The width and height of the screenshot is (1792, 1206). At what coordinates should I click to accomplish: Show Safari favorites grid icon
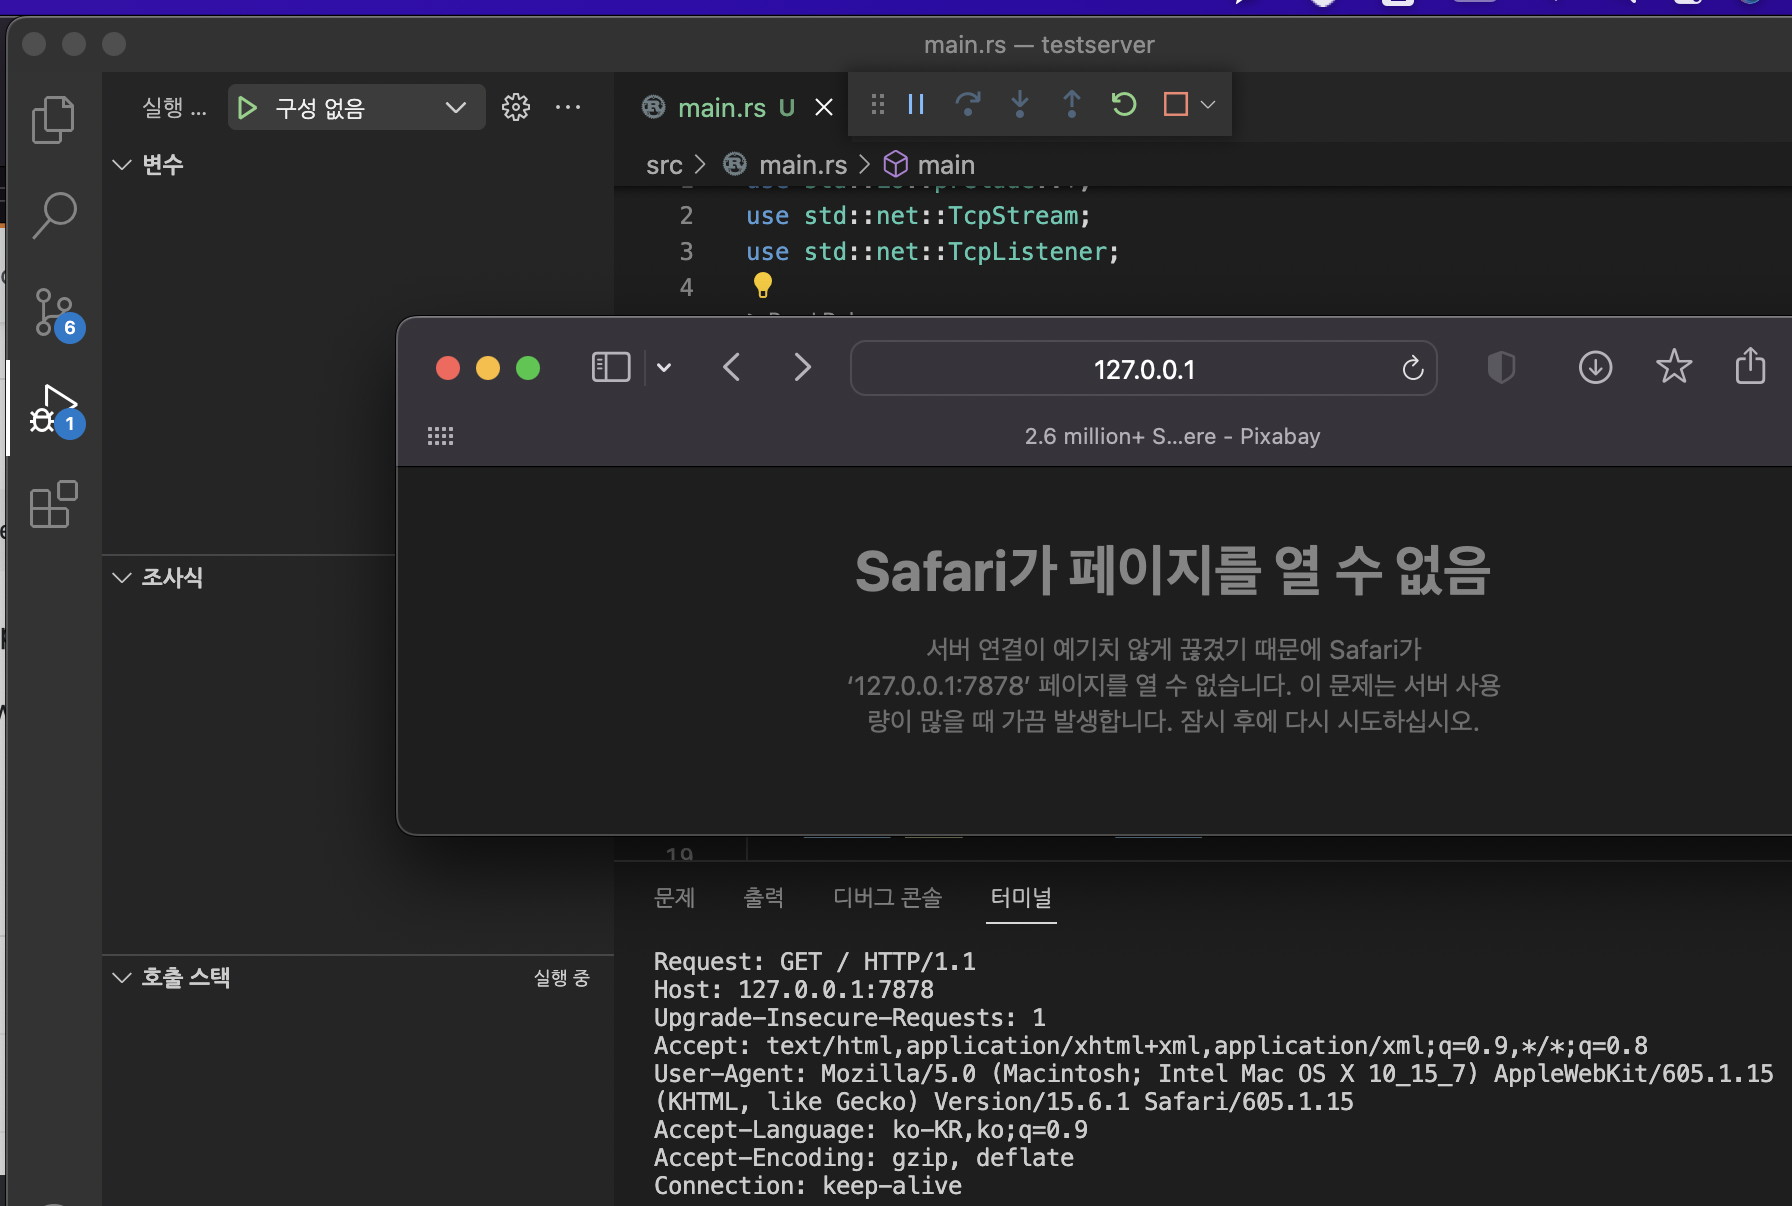[x=440, y=436]
